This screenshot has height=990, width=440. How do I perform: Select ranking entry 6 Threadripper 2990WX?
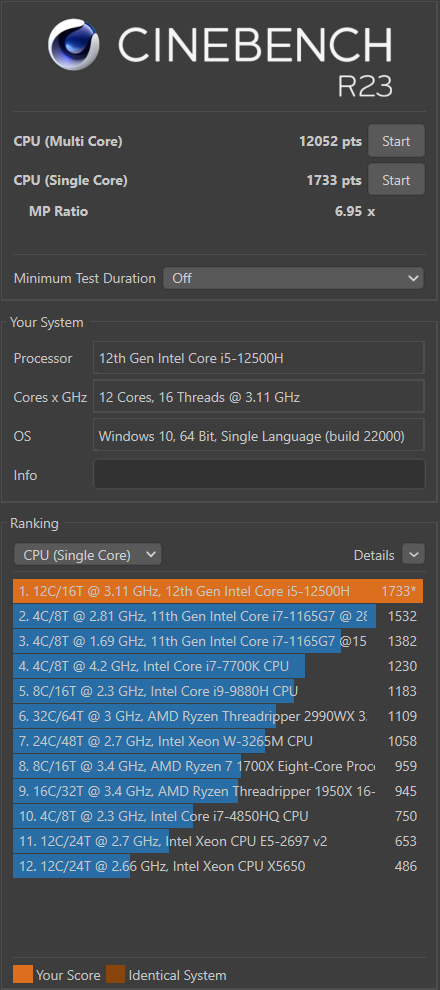click(218, 716)
